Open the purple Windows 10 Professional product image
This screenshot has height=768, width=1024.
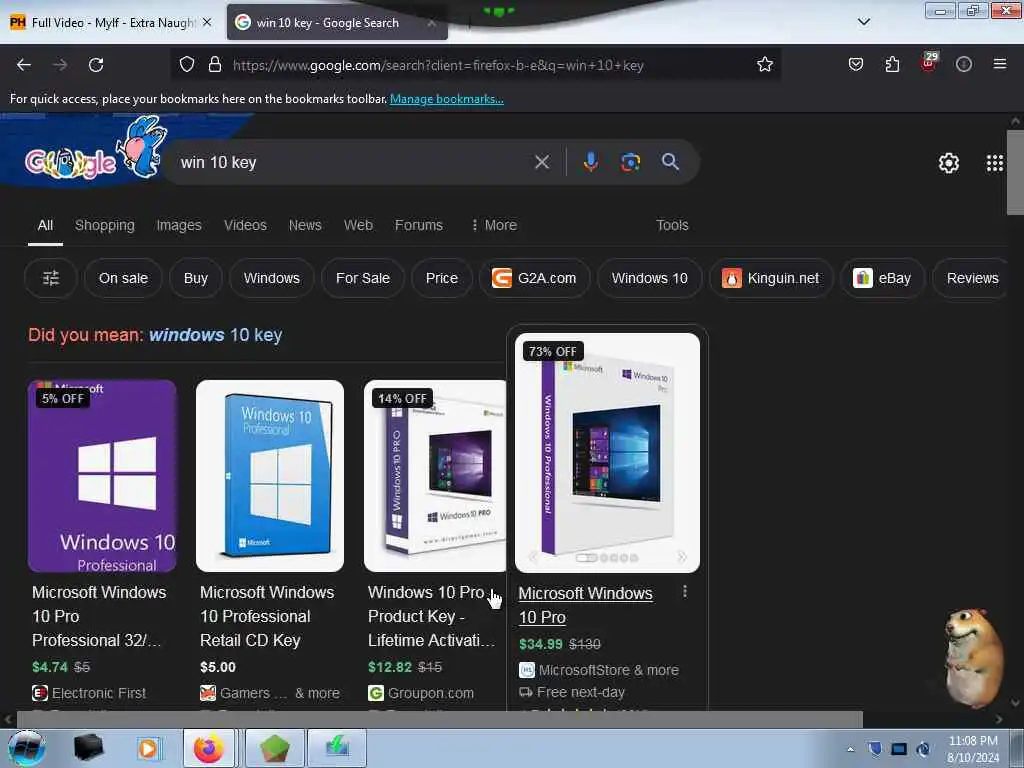pyautogui.click(x=102, y=476)
